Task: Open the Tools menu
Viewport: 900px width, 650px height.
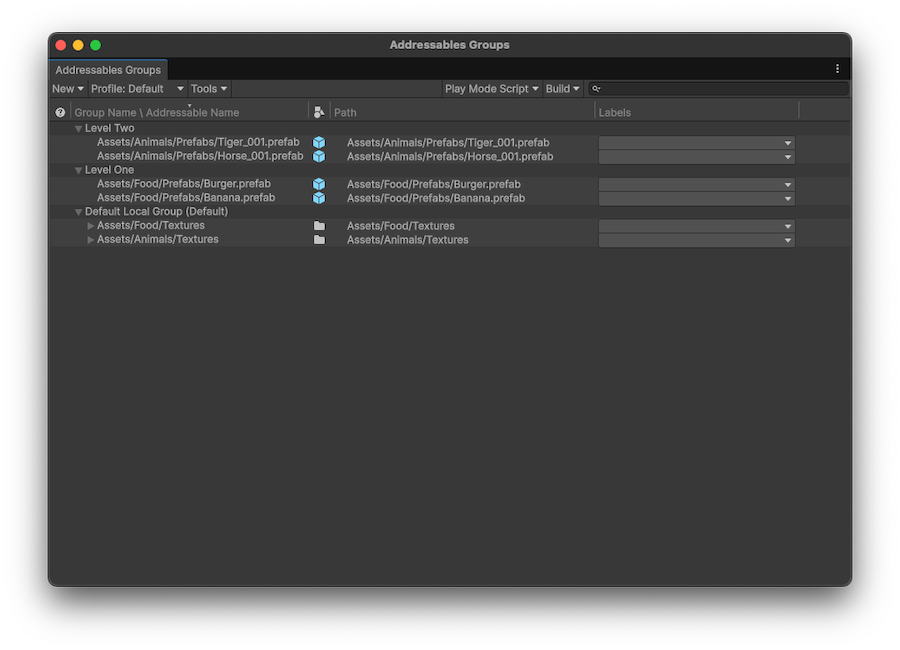Action: (208, 88)
